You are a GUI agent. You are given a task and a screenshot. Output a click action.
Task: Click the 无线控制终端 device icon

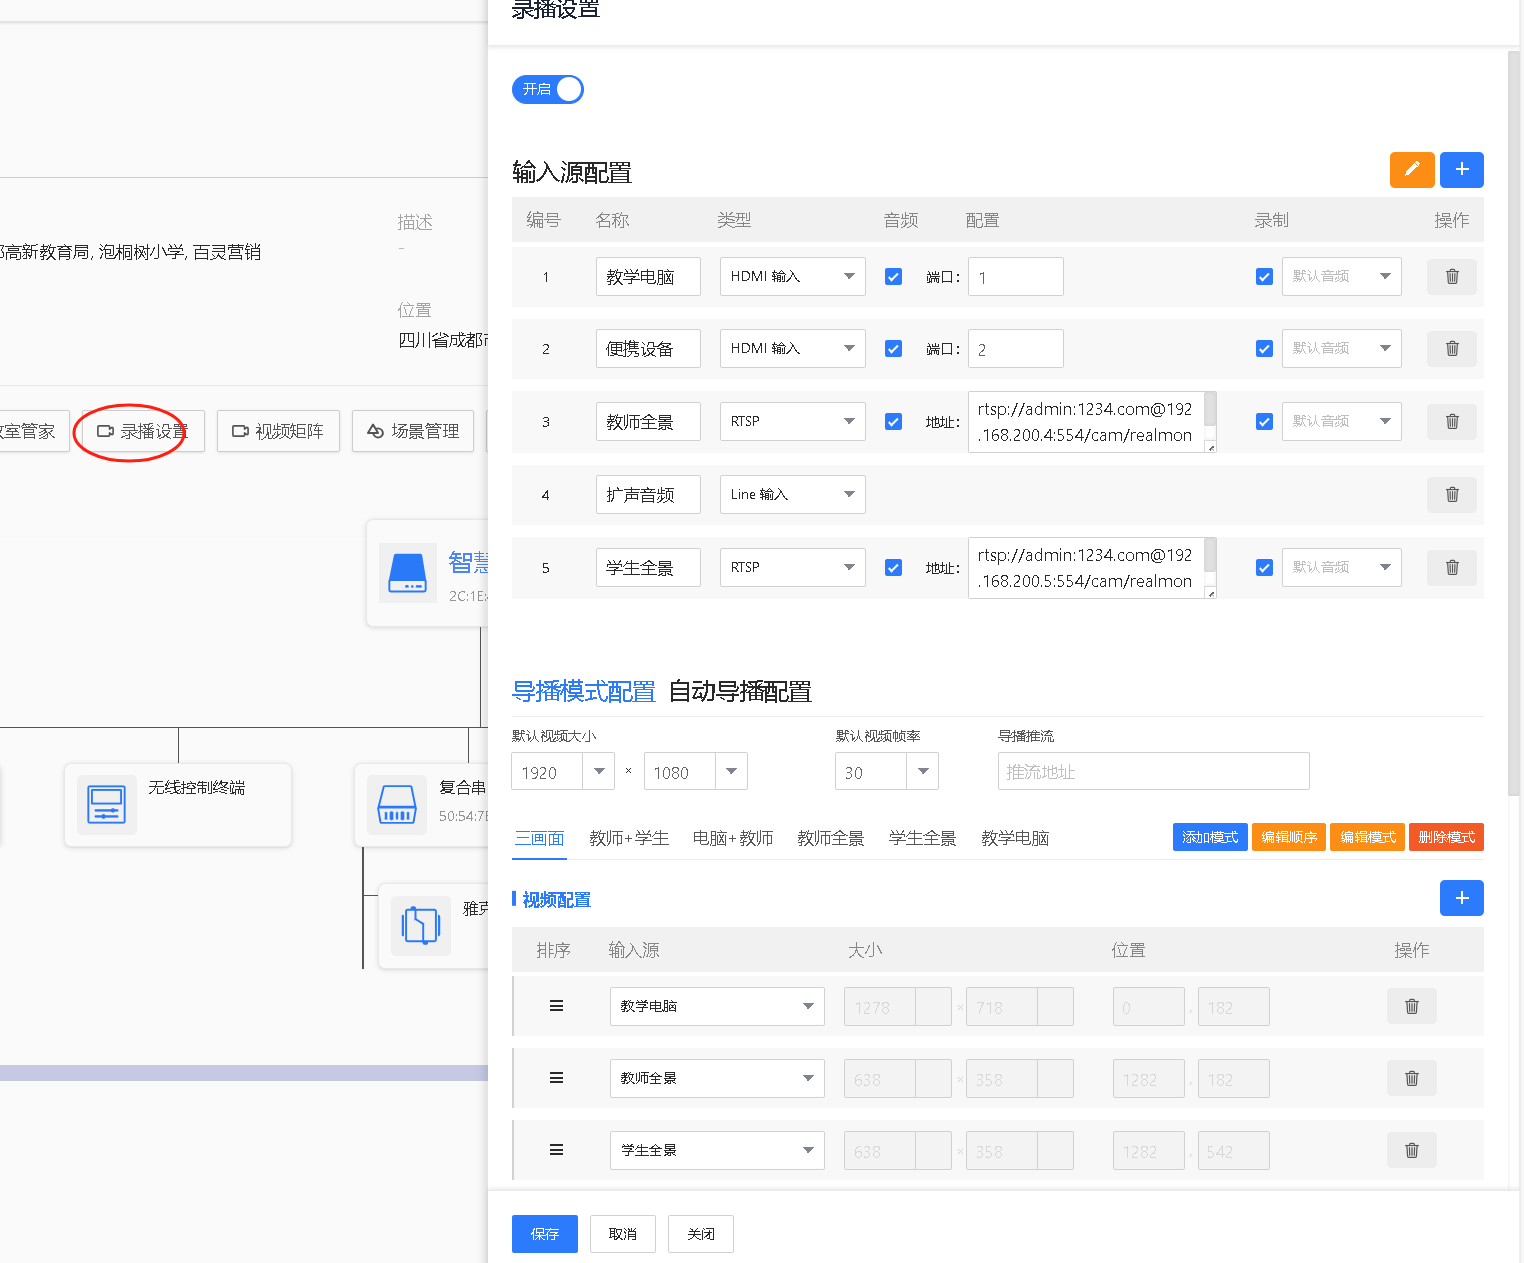click(x=107, y=804)
